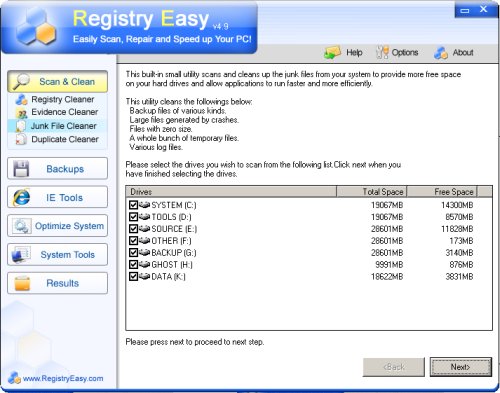
Task: Open the IE Tools section
Action: (x=57, y=197)
